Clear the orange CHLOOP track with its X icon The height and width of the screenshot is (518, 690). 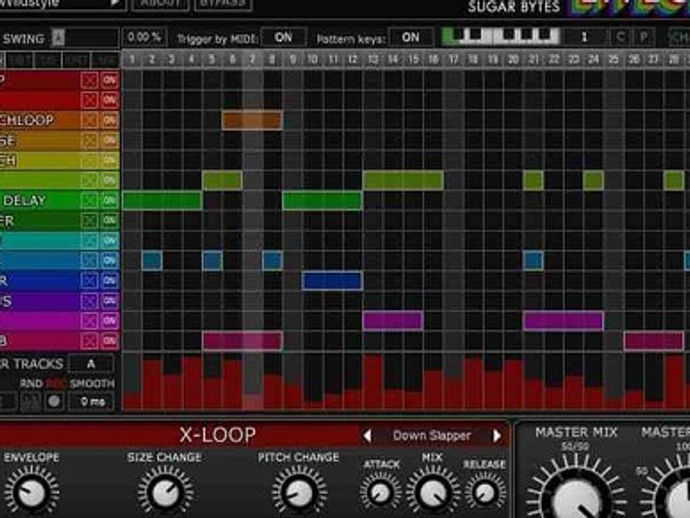(89, 120)
